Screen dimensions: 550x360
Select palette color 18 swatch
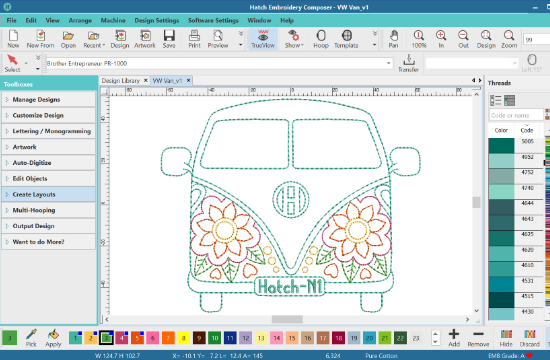[338, 338]
